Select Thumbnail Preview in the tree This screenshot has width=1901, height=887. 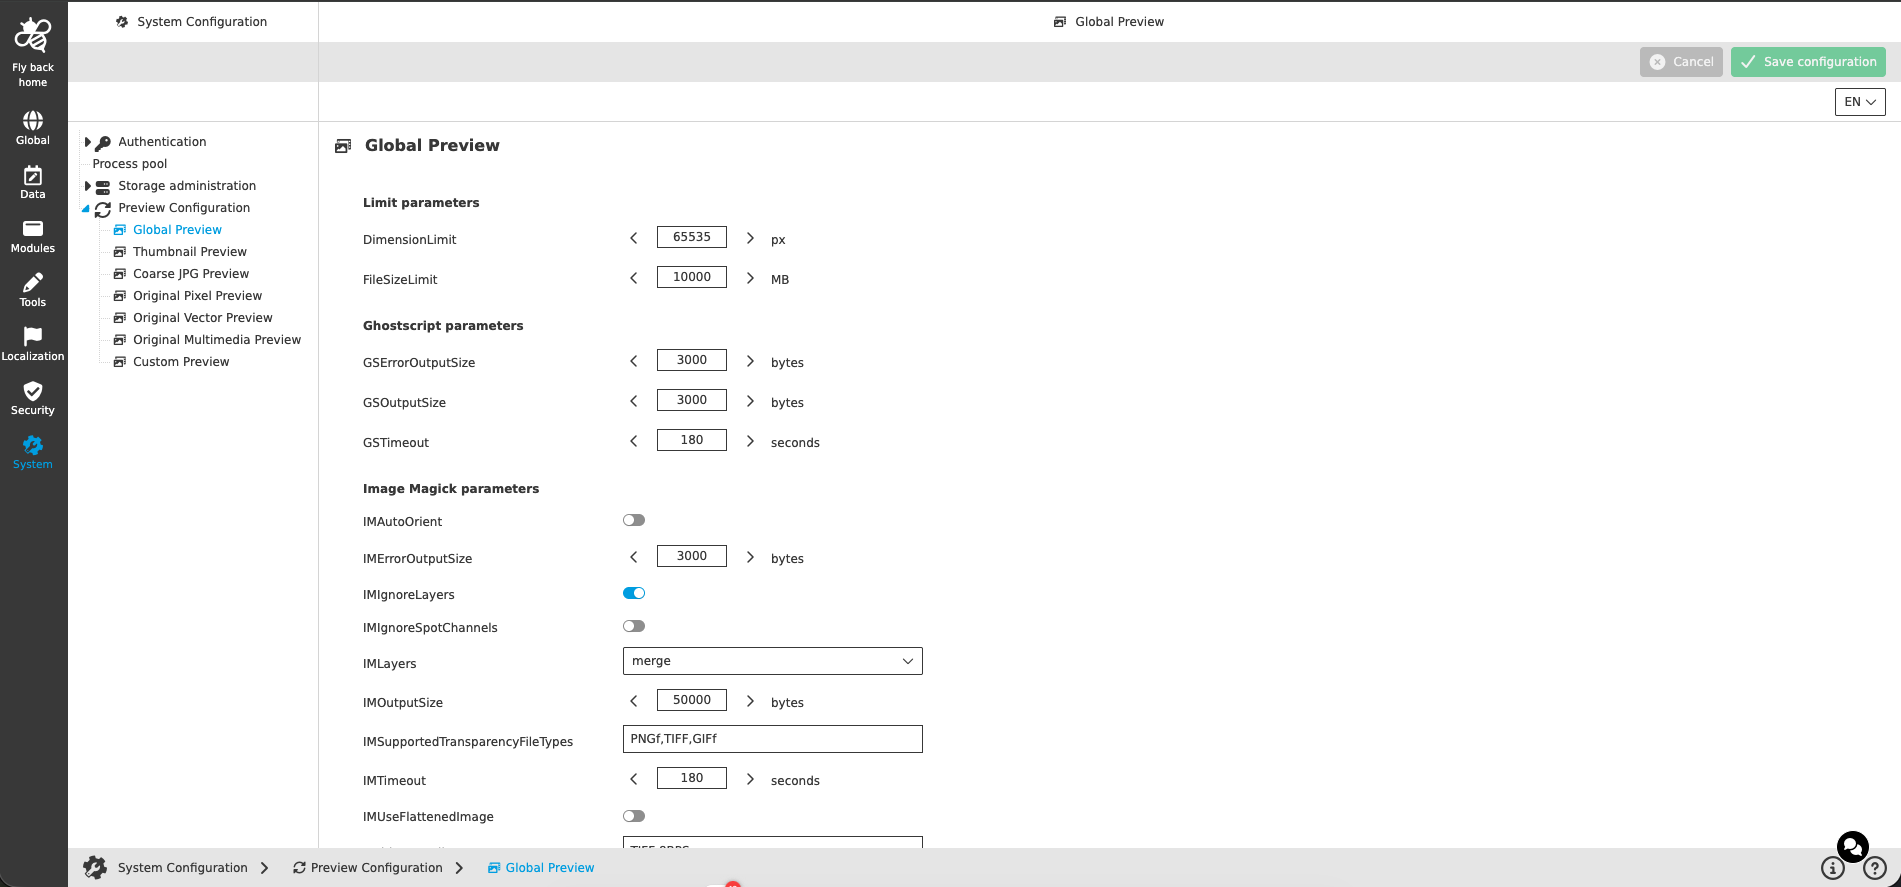[x=190, y=252]
